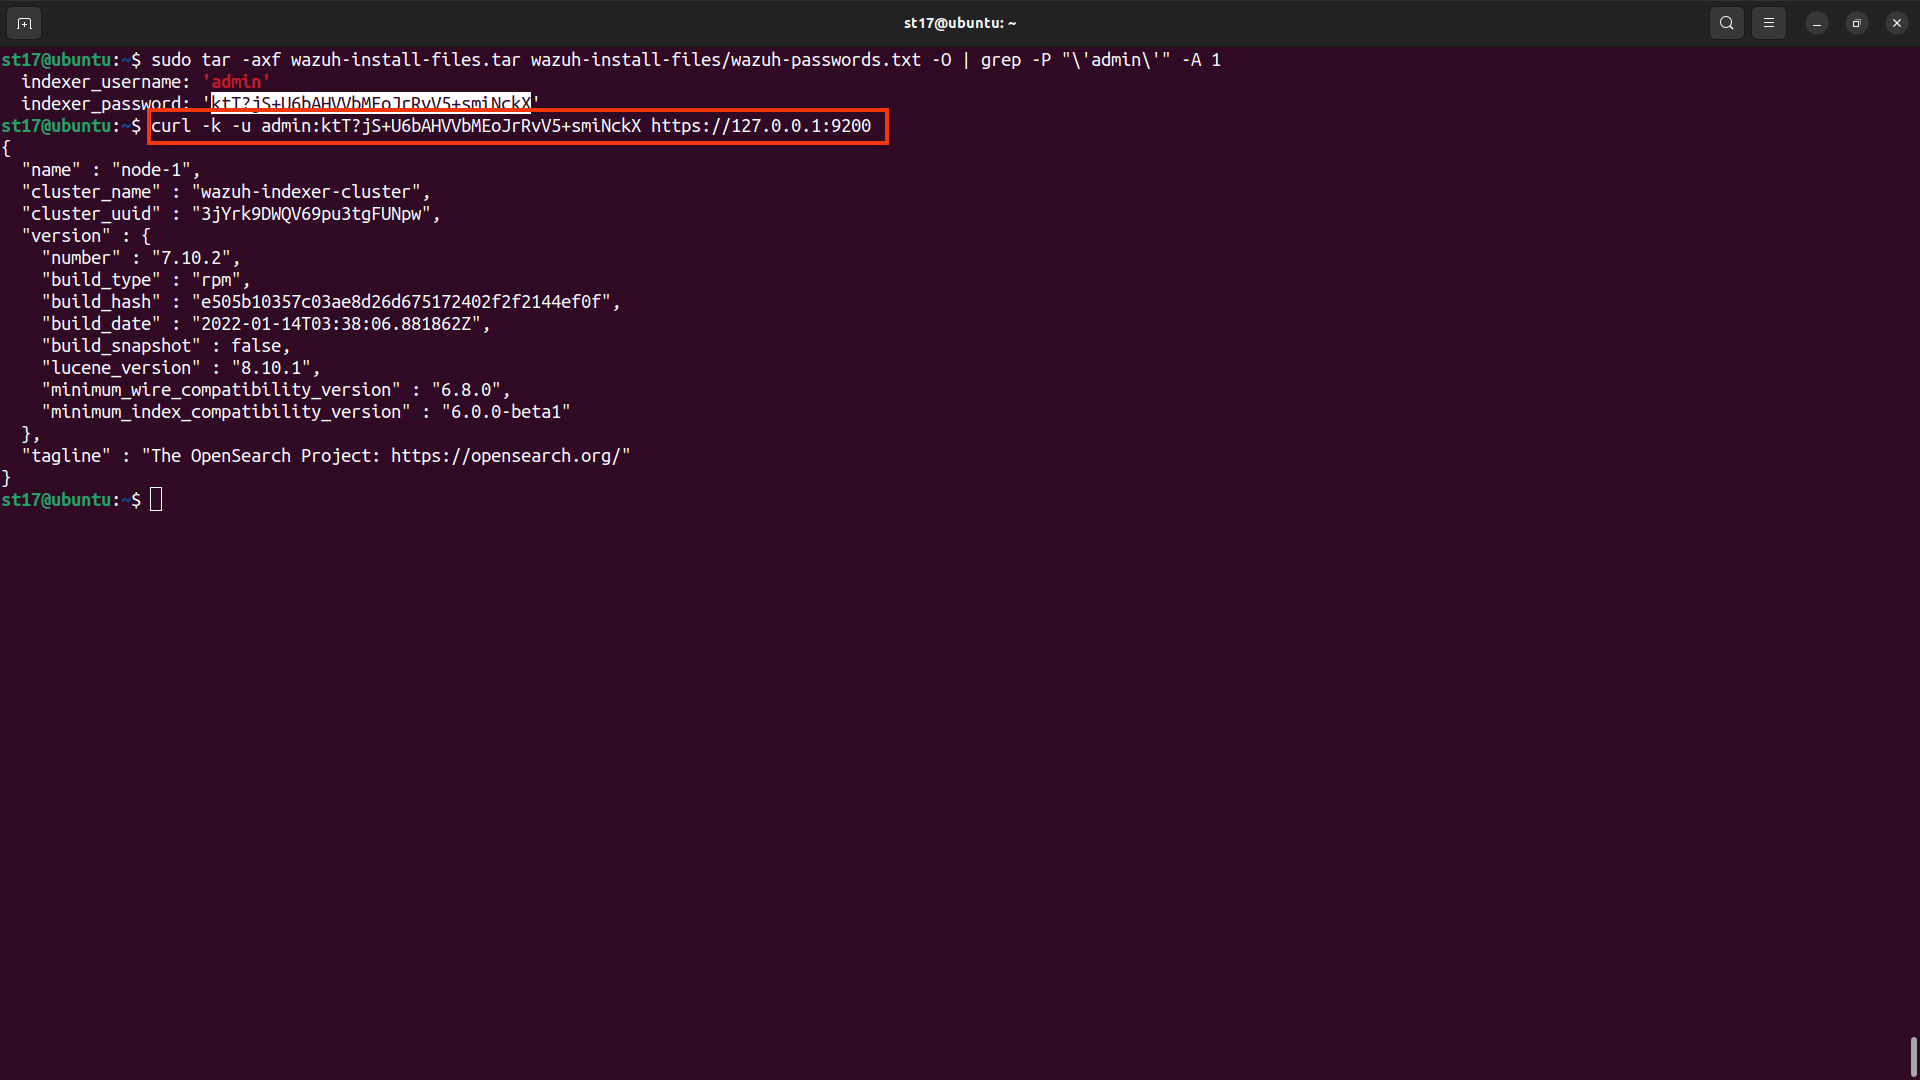Click the terminal scrollbar thumb
The width and height of the screenshot is (1920, 1080).
tap(1913, 1056)
